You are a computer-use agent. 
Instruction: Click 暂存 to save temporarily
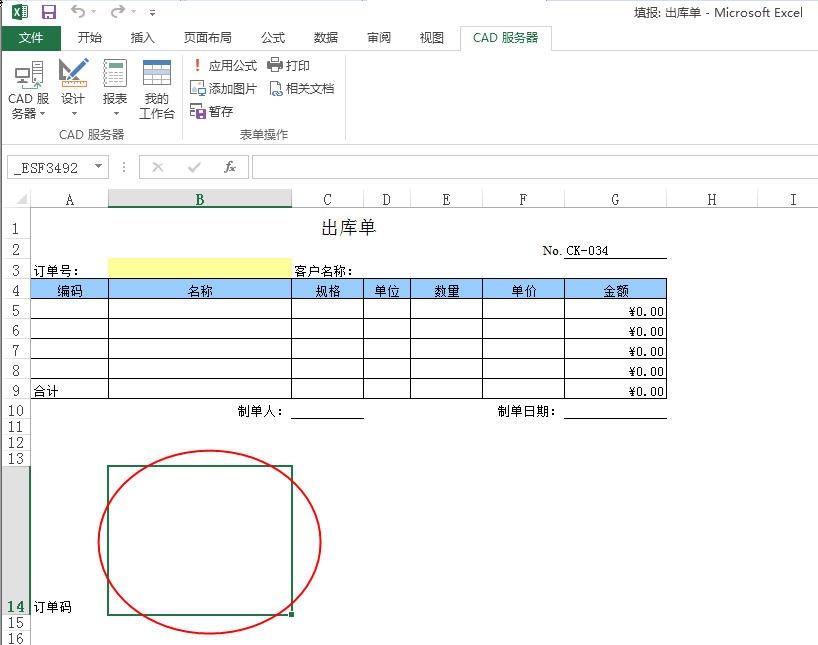pos(212,111)
